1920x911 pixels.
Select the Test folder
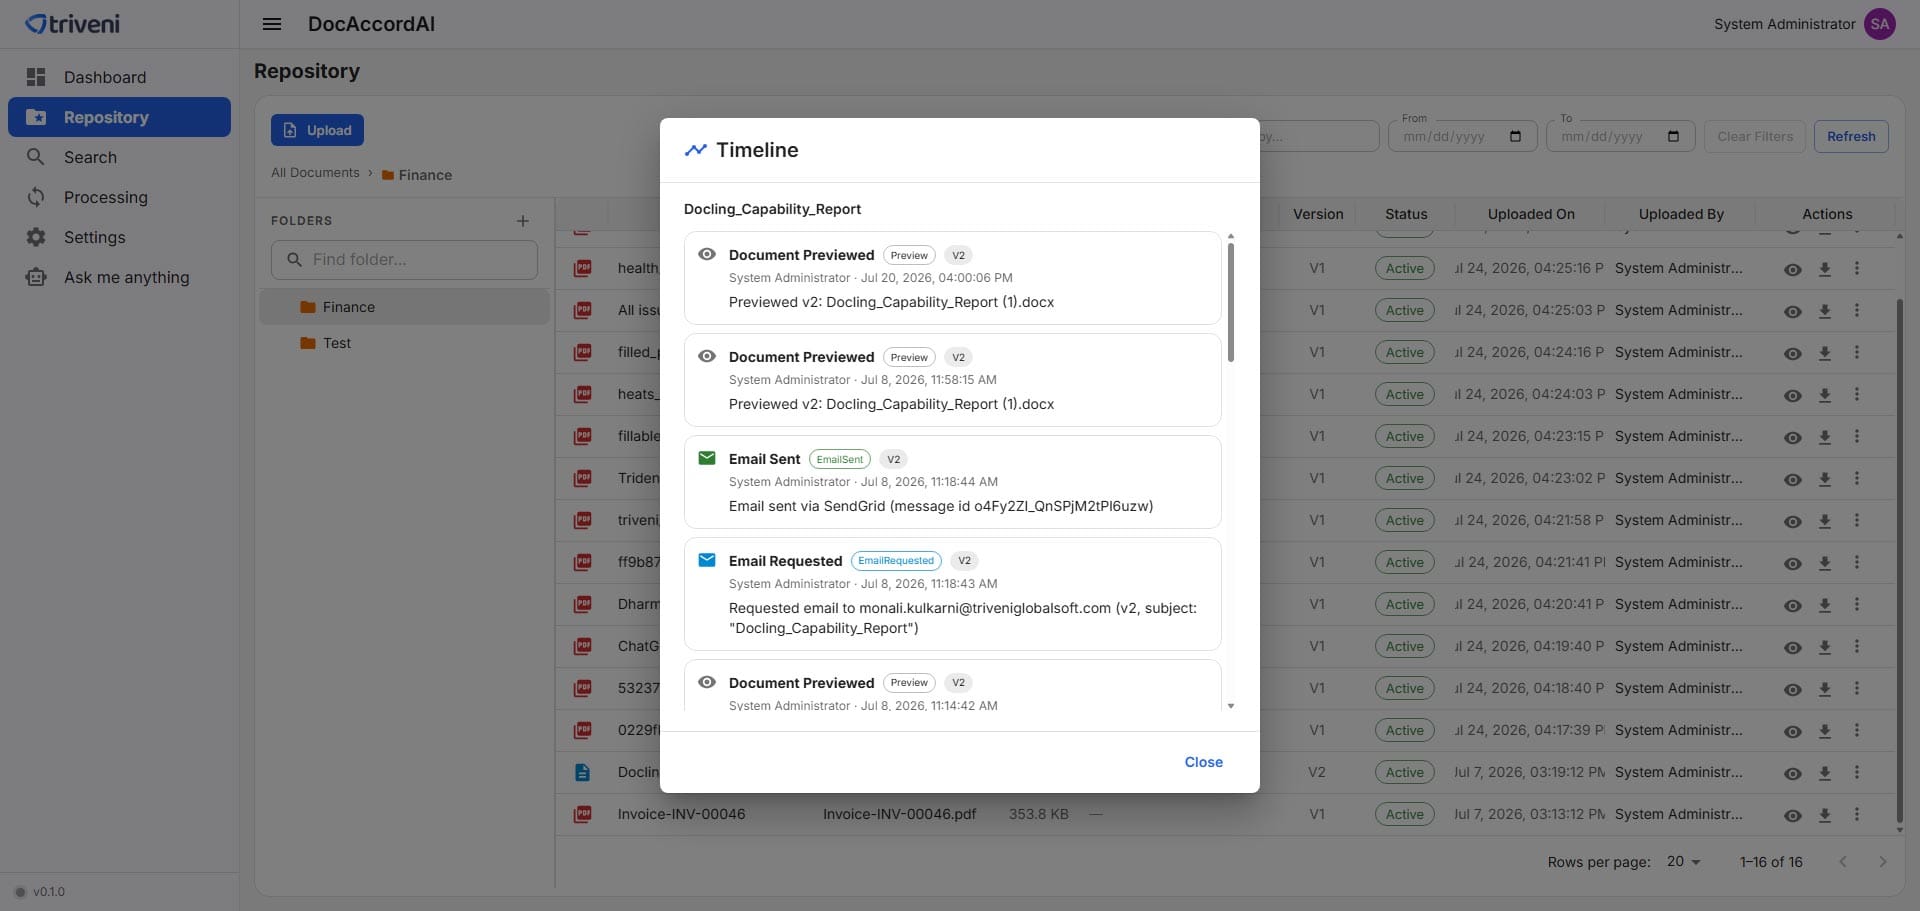pos(404,343)
